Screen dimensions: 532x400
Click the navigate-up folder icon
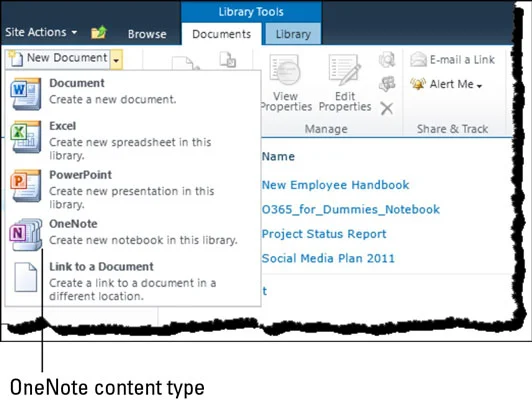pos(99,33)
